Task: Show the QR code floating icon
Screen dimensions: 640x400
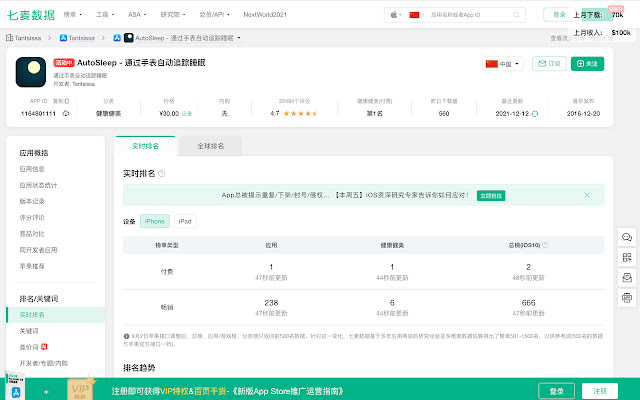Action: (x=627, y=257)
